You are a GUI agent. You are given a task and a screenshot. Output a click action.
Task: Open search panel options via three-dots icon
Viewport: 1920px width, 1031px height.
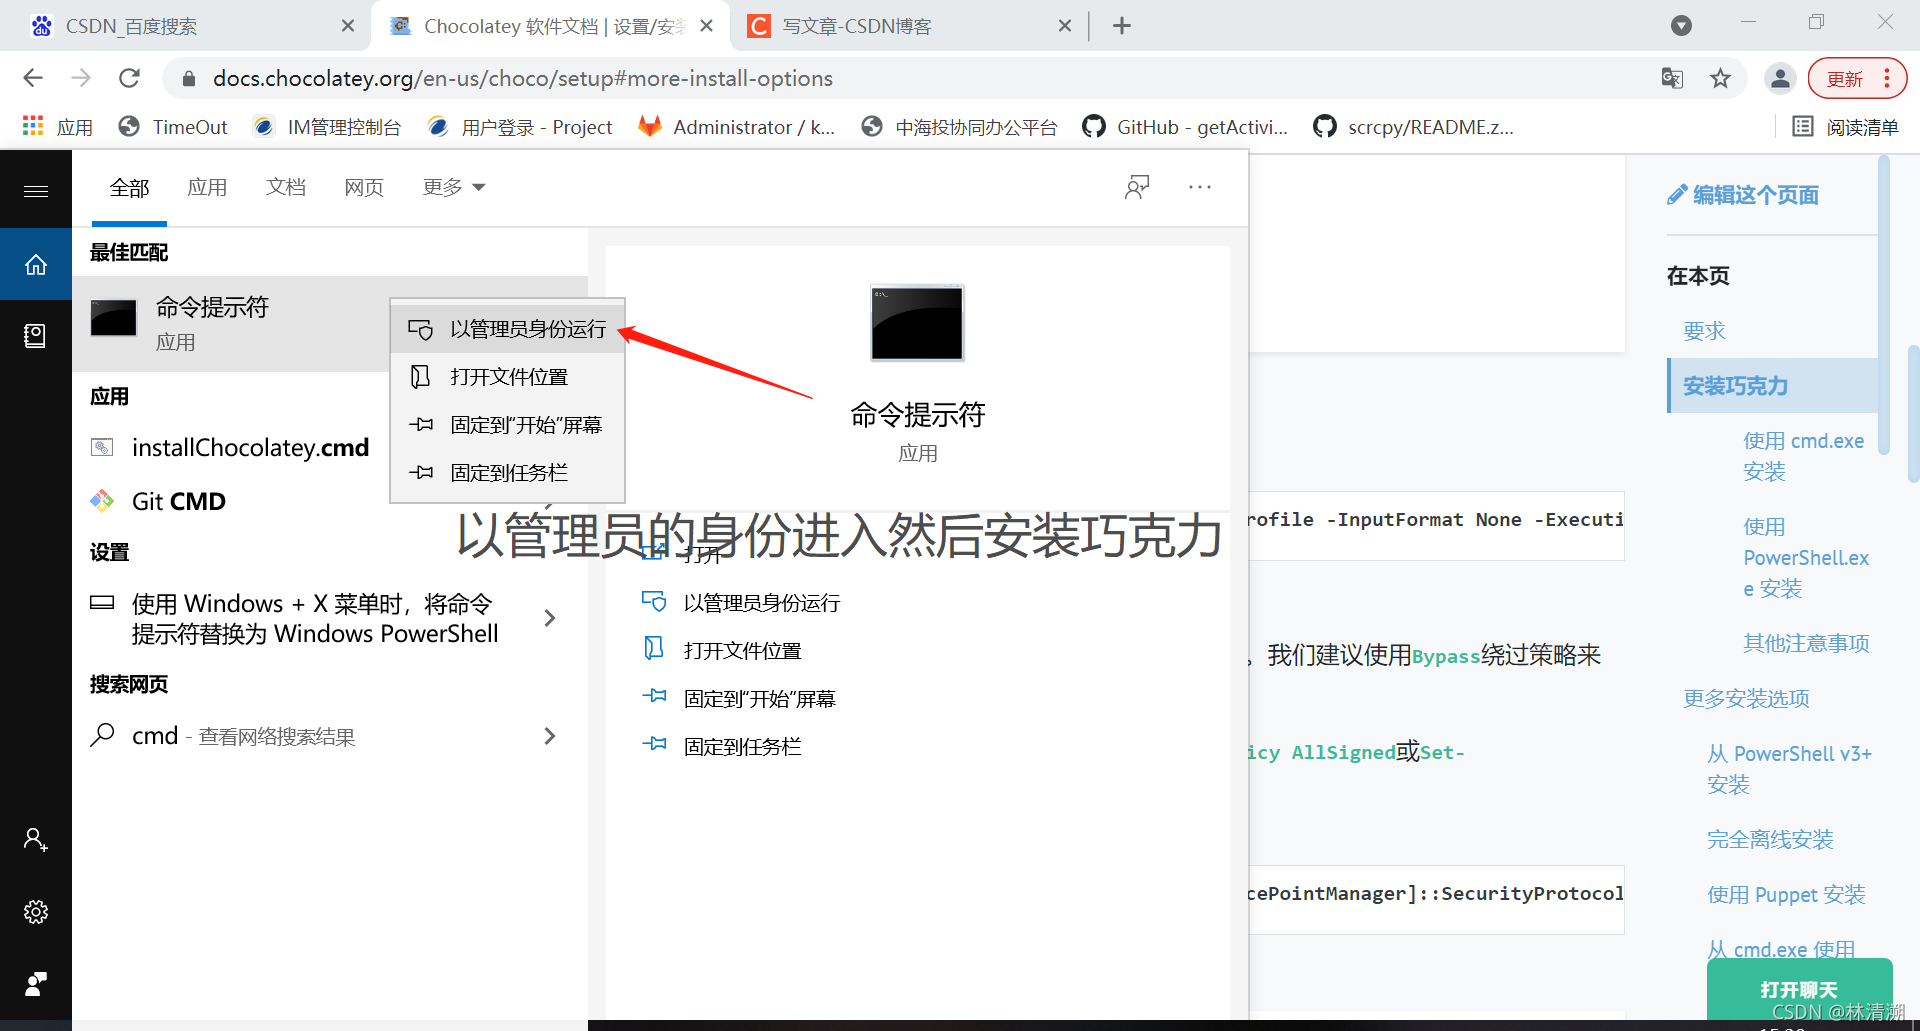pyautogui.click(x=1200, y=187)
